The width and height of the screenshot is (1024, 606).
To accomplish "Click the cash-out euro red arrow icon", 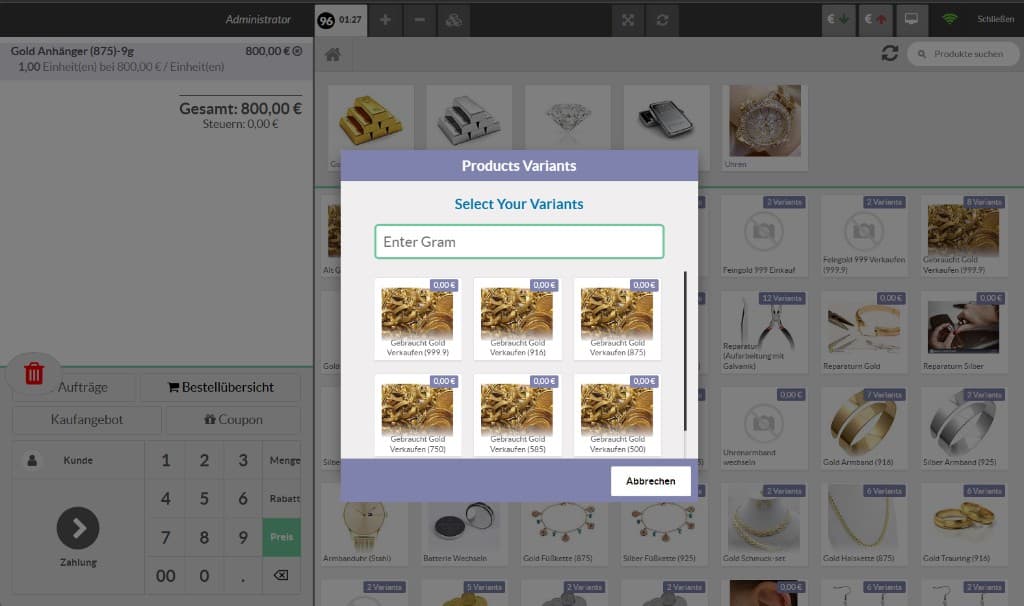I will click(875, 20).
